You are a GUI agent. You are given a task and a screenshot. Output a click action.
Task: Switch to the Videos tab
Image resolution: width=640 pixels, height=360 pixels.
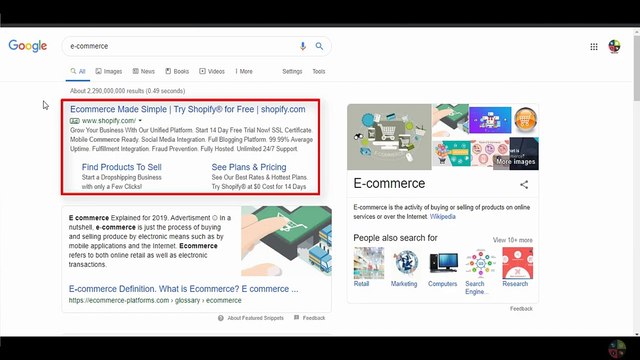click(x=212, y=71)
